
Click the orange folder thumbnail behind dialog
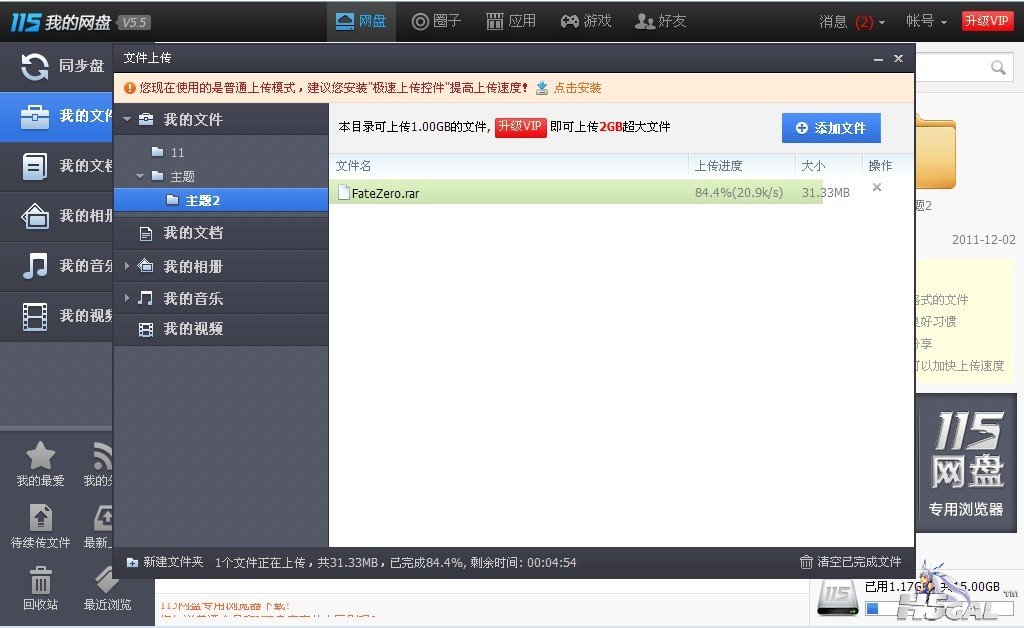click(x=936, y=153)
